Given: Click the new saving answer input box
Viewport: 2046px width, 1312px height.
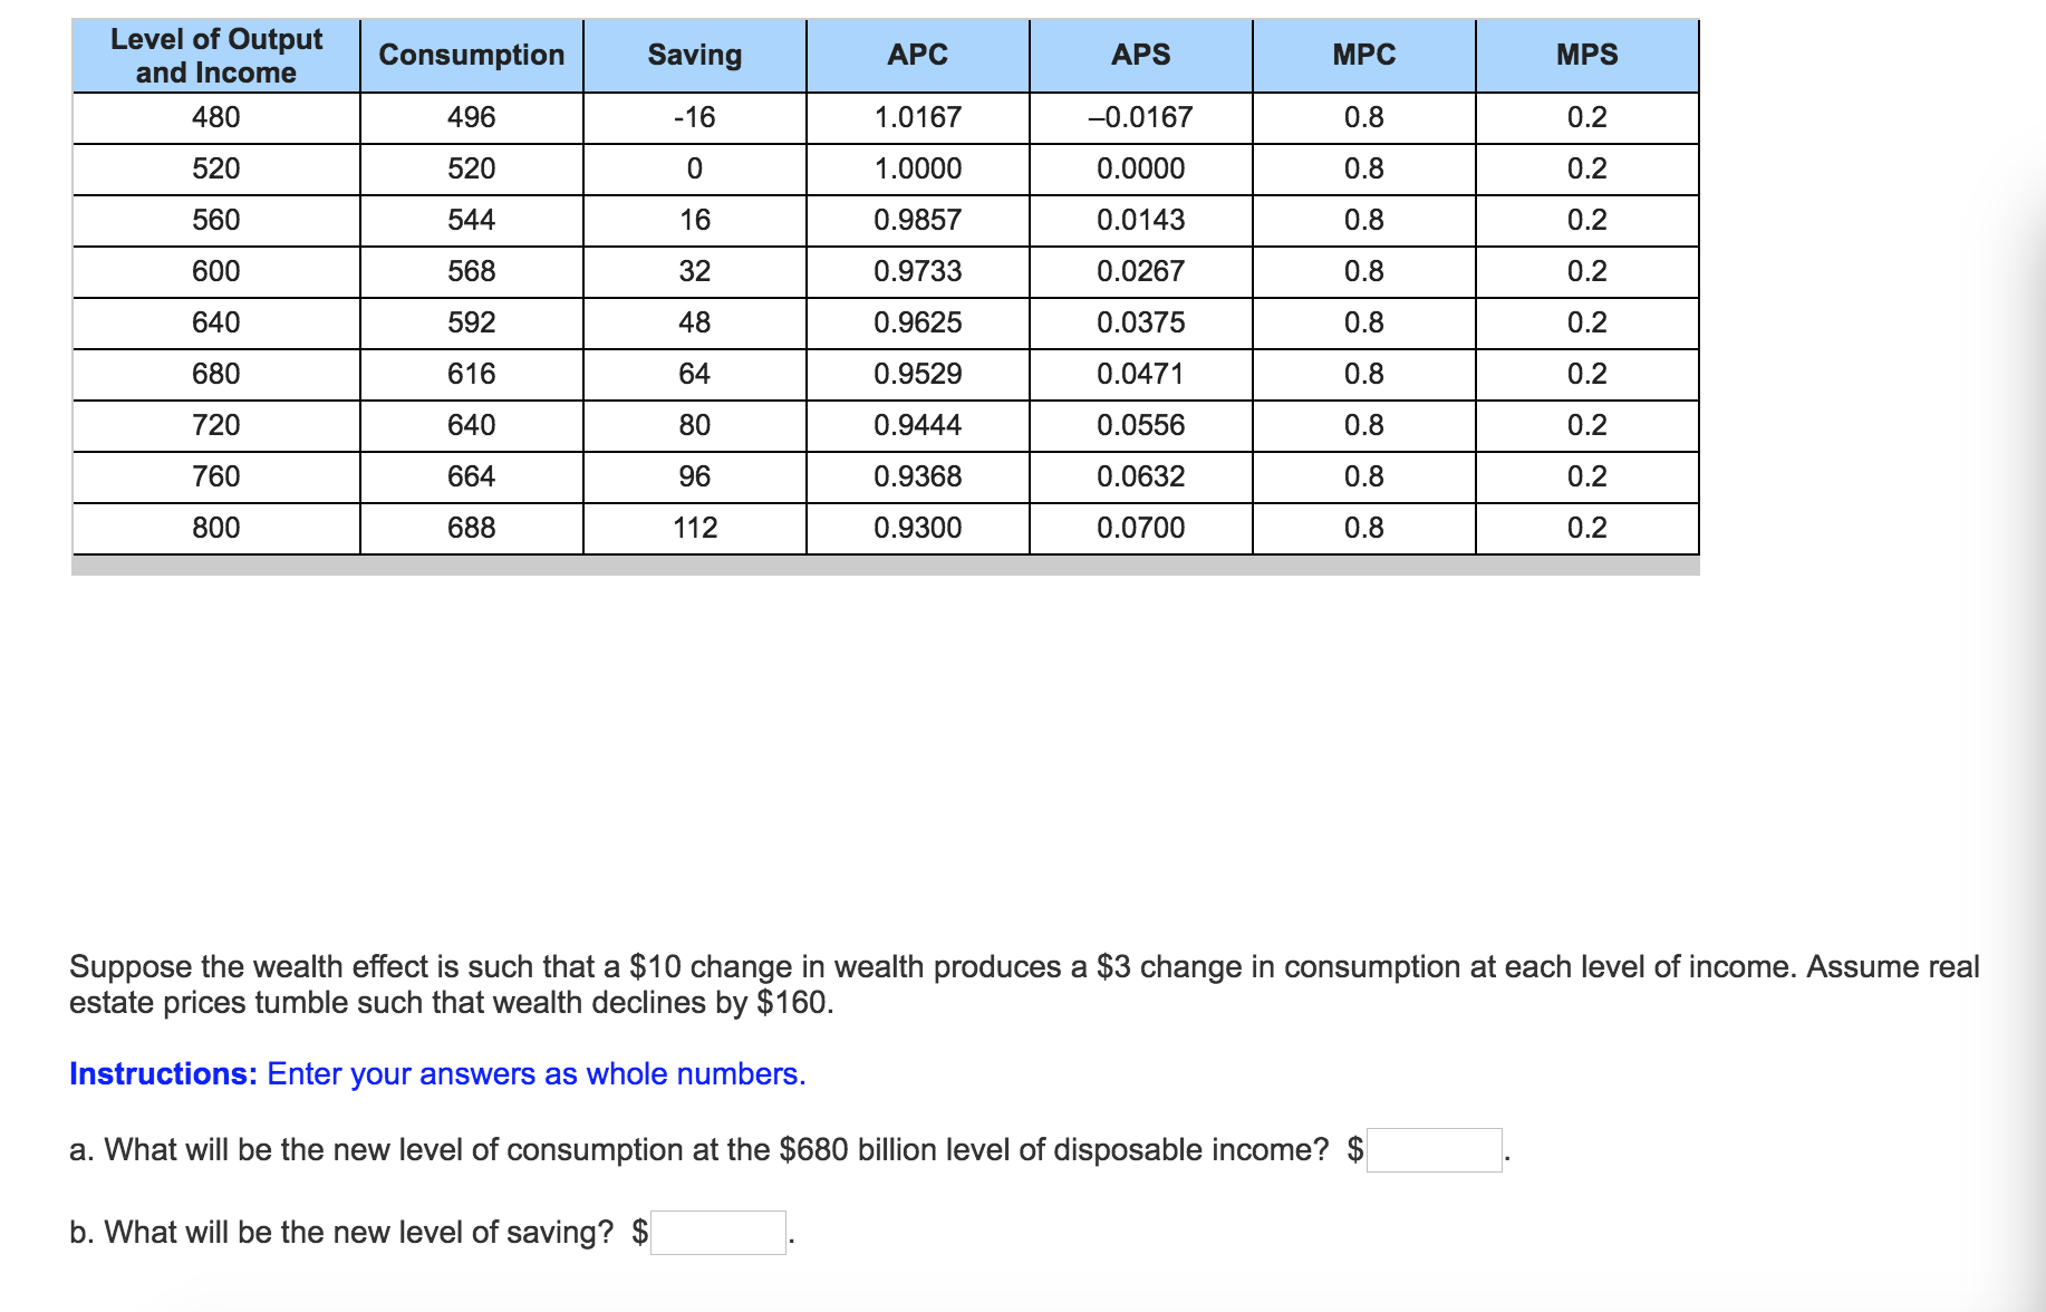Looking at the screenshot, I should click(x=717, y=1232).
